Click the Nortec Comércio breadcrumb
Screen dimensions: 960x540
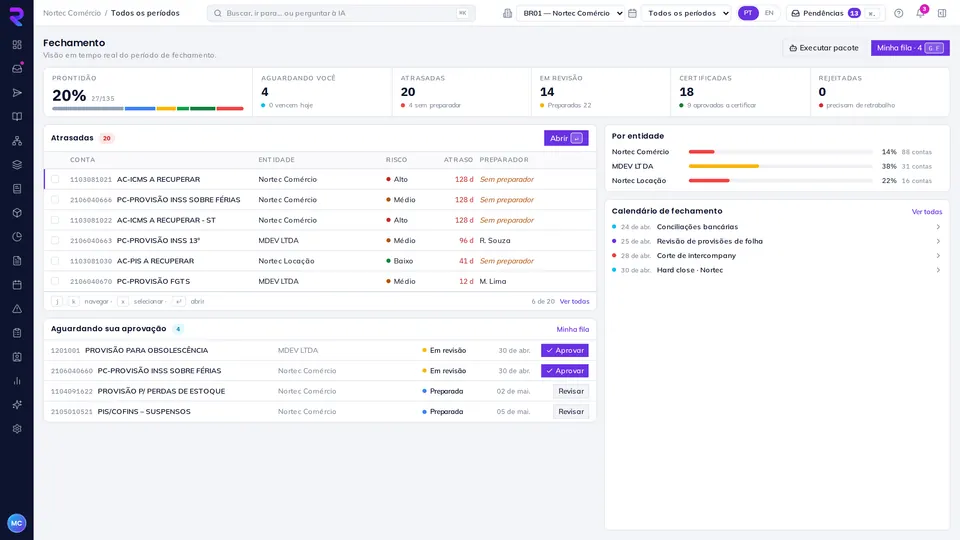click(72, 13)
